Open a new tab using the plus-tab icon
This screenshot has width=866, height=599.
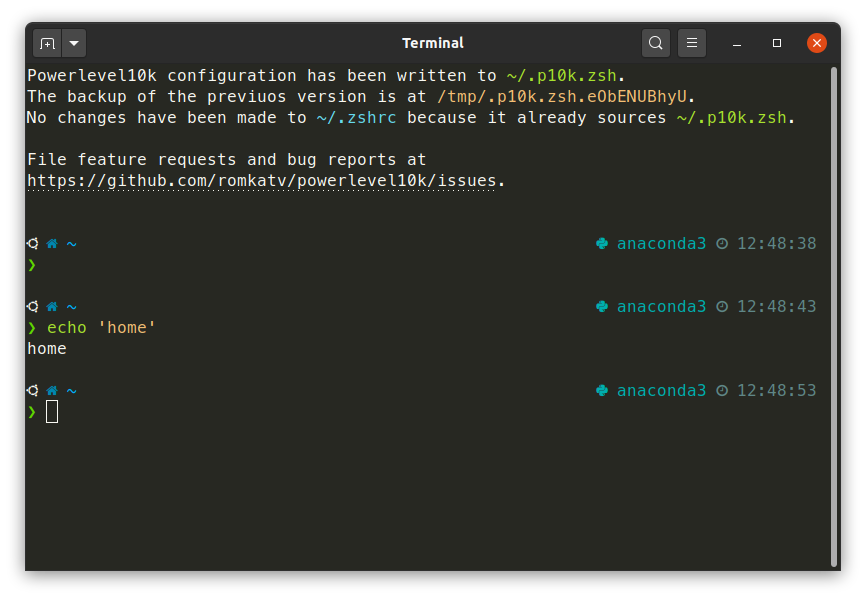(47, 43)
